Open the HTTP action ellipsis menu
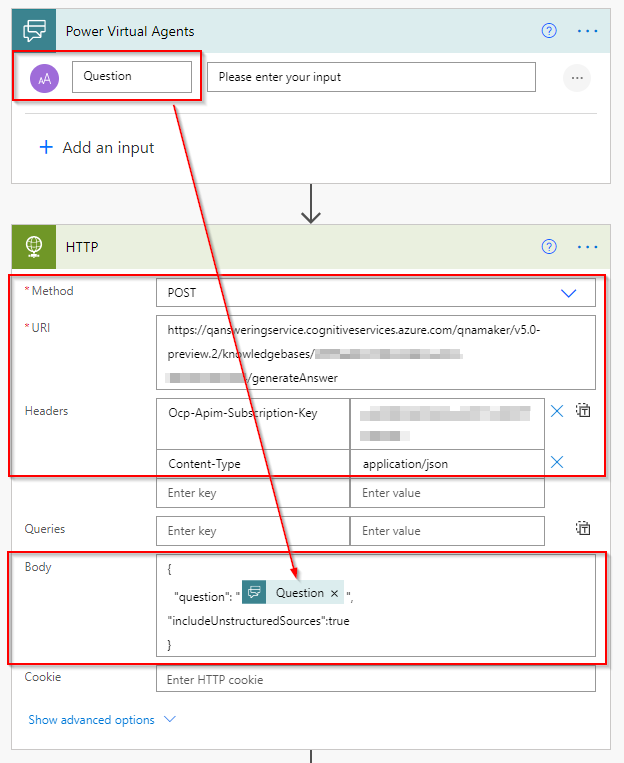 pos(587,246)
